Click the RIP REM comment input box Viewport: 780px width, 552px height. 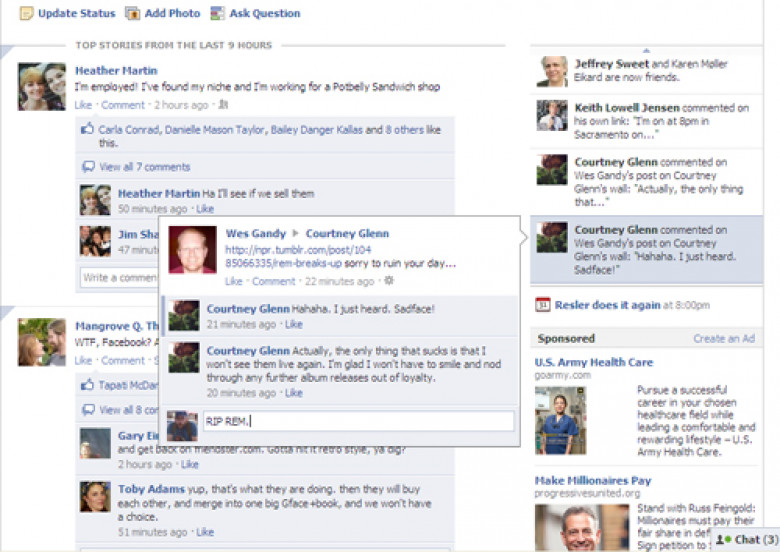[358, 421]
